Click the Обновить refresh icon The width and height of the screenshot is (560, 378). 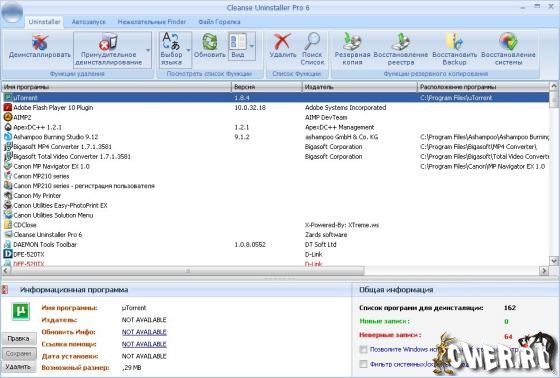[210, 42]
